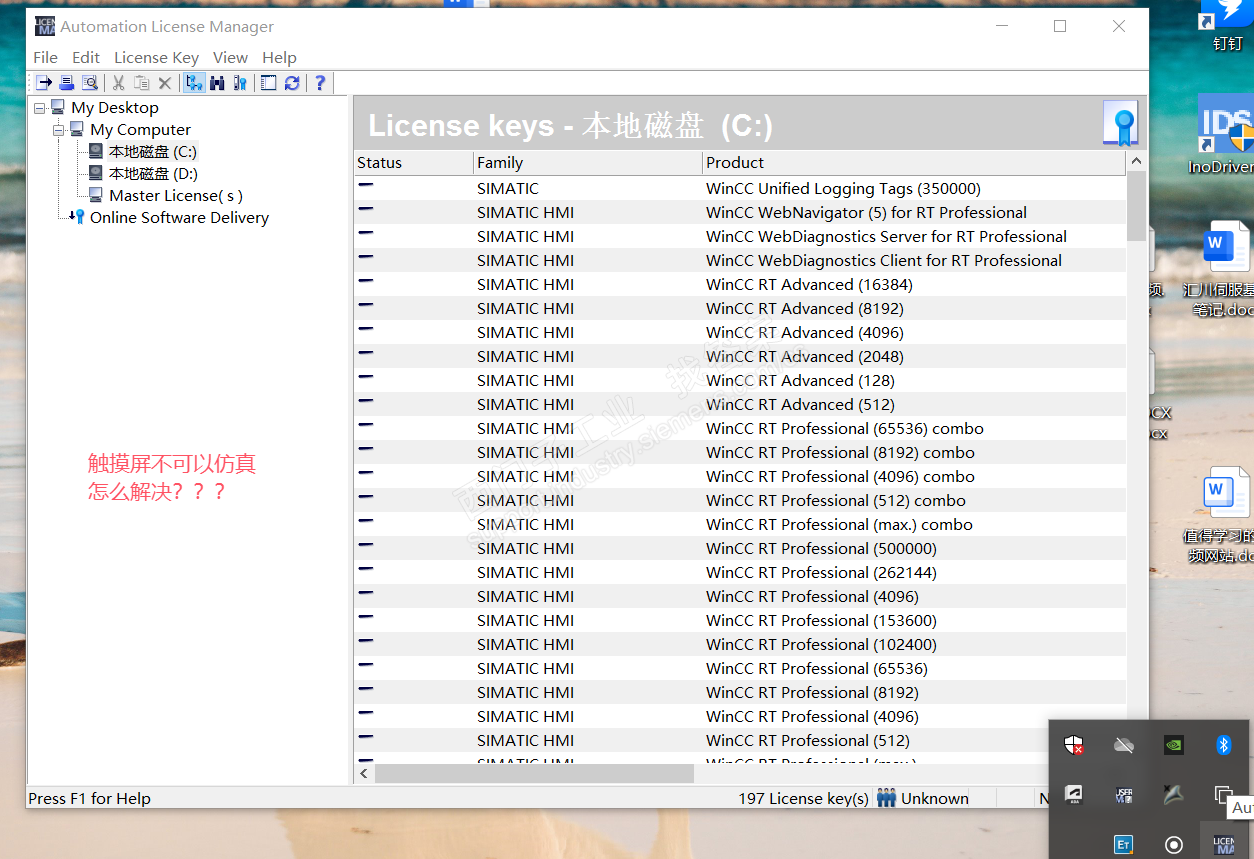Open the License Key menu
The image size is (1254, 859).
tap(156, 57)
